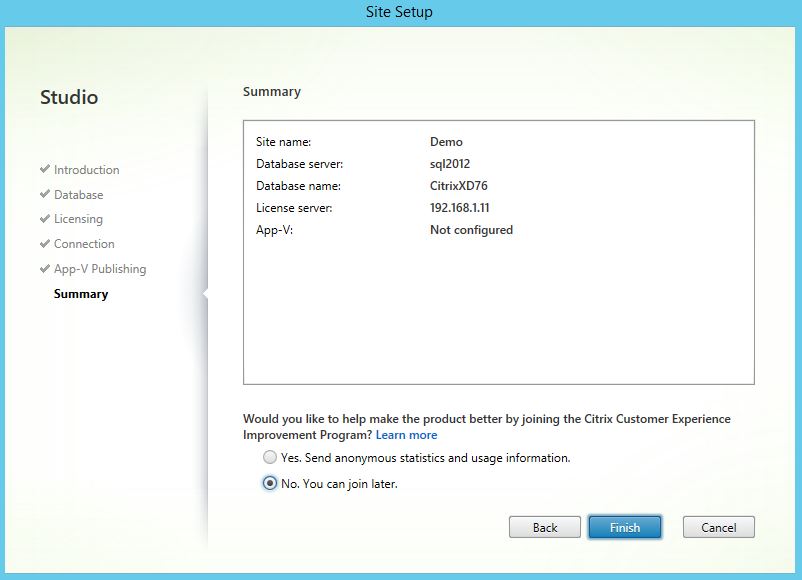Image resolution: width=802 pixels, height=580 pixels.
Task: Go to the Summary step in sidebar
Action: [81, 294]
